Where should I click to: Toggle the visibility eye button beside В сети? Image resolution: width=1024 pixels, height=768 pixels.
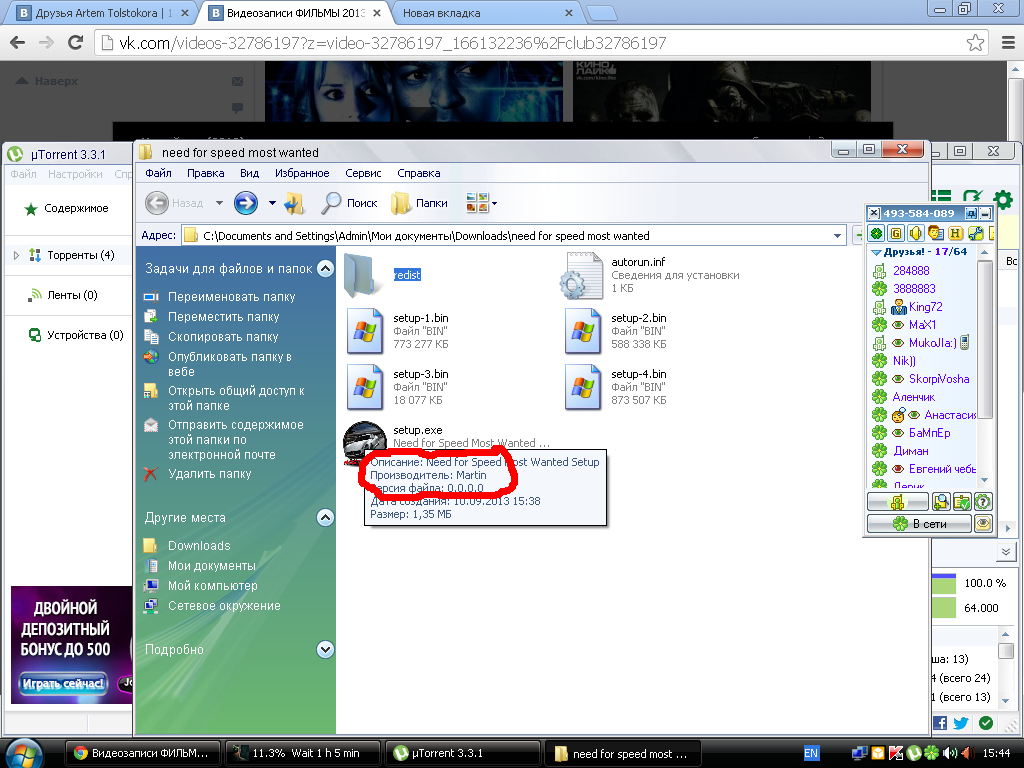983,524
